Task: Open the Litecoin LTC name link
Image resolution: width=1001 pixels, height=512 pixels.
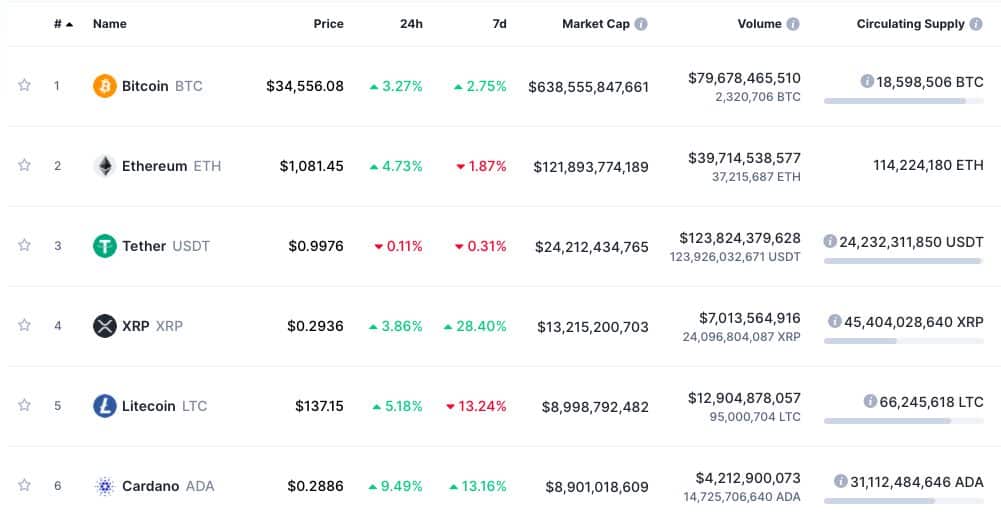Action: tap(165, 406)
